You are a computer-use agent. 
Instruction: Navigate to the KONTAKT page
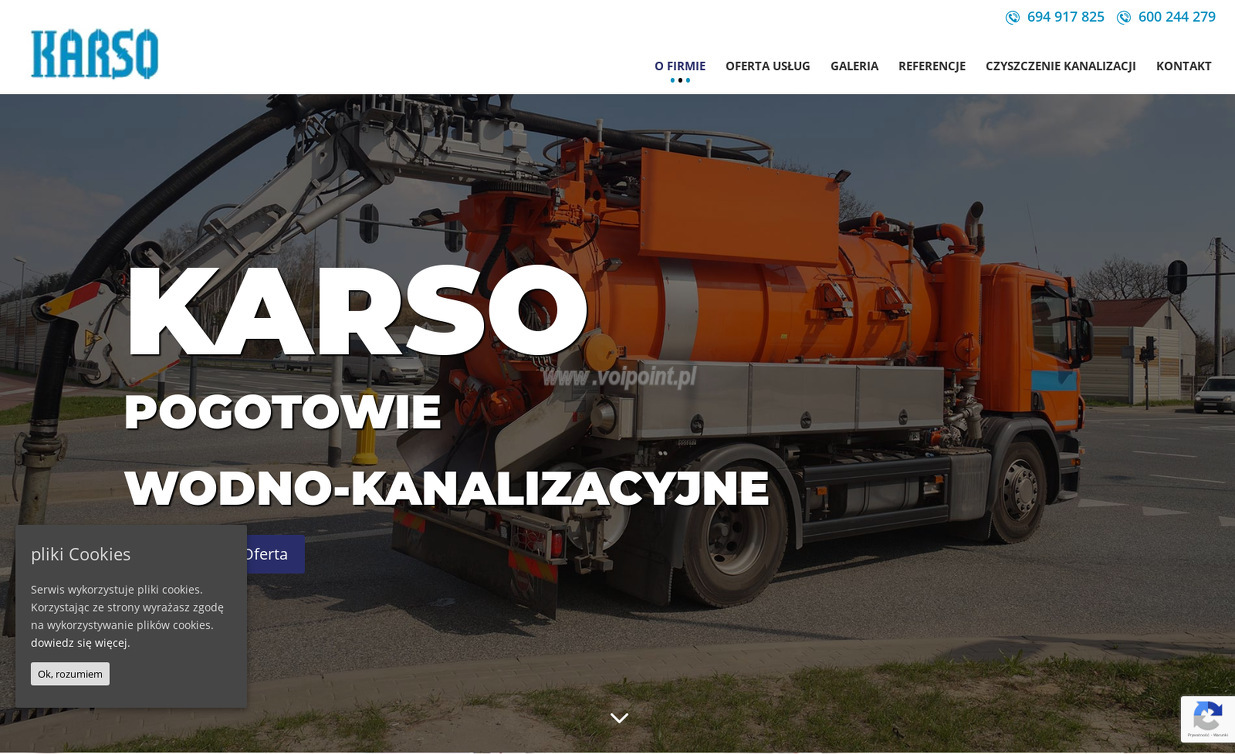(x=1184, y=66)
